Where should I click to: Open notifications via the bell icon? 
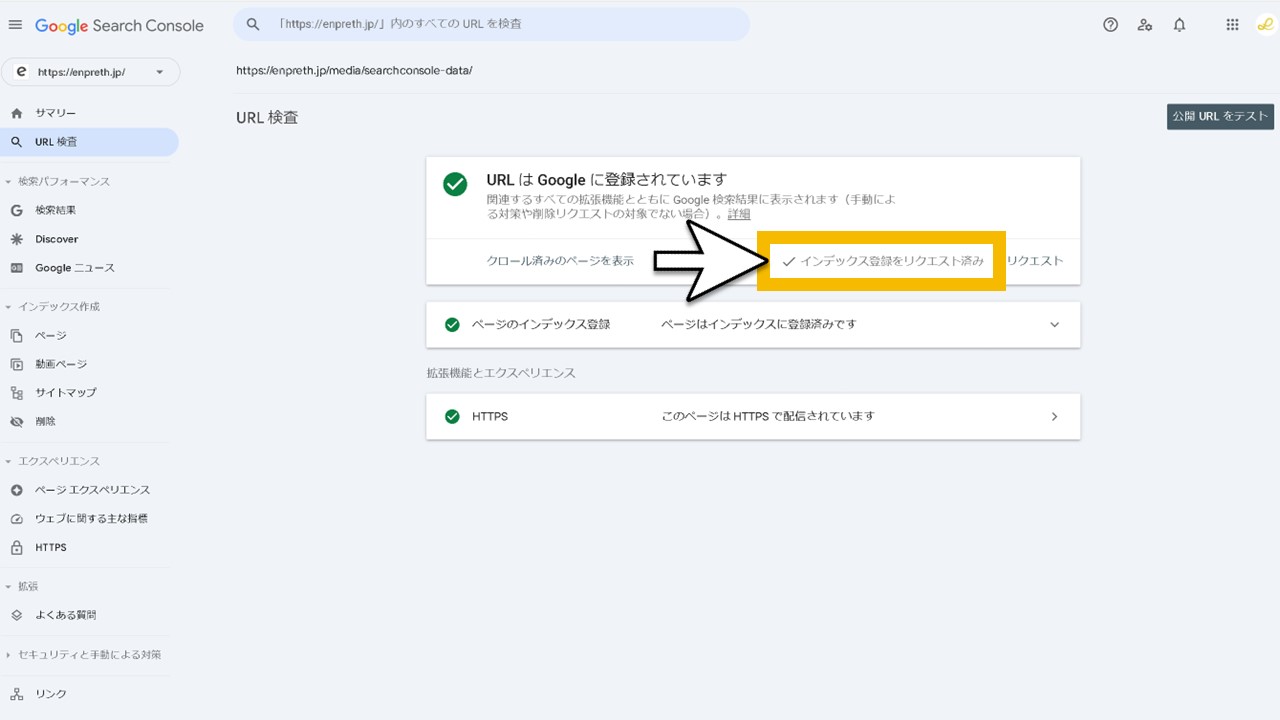1179,24
